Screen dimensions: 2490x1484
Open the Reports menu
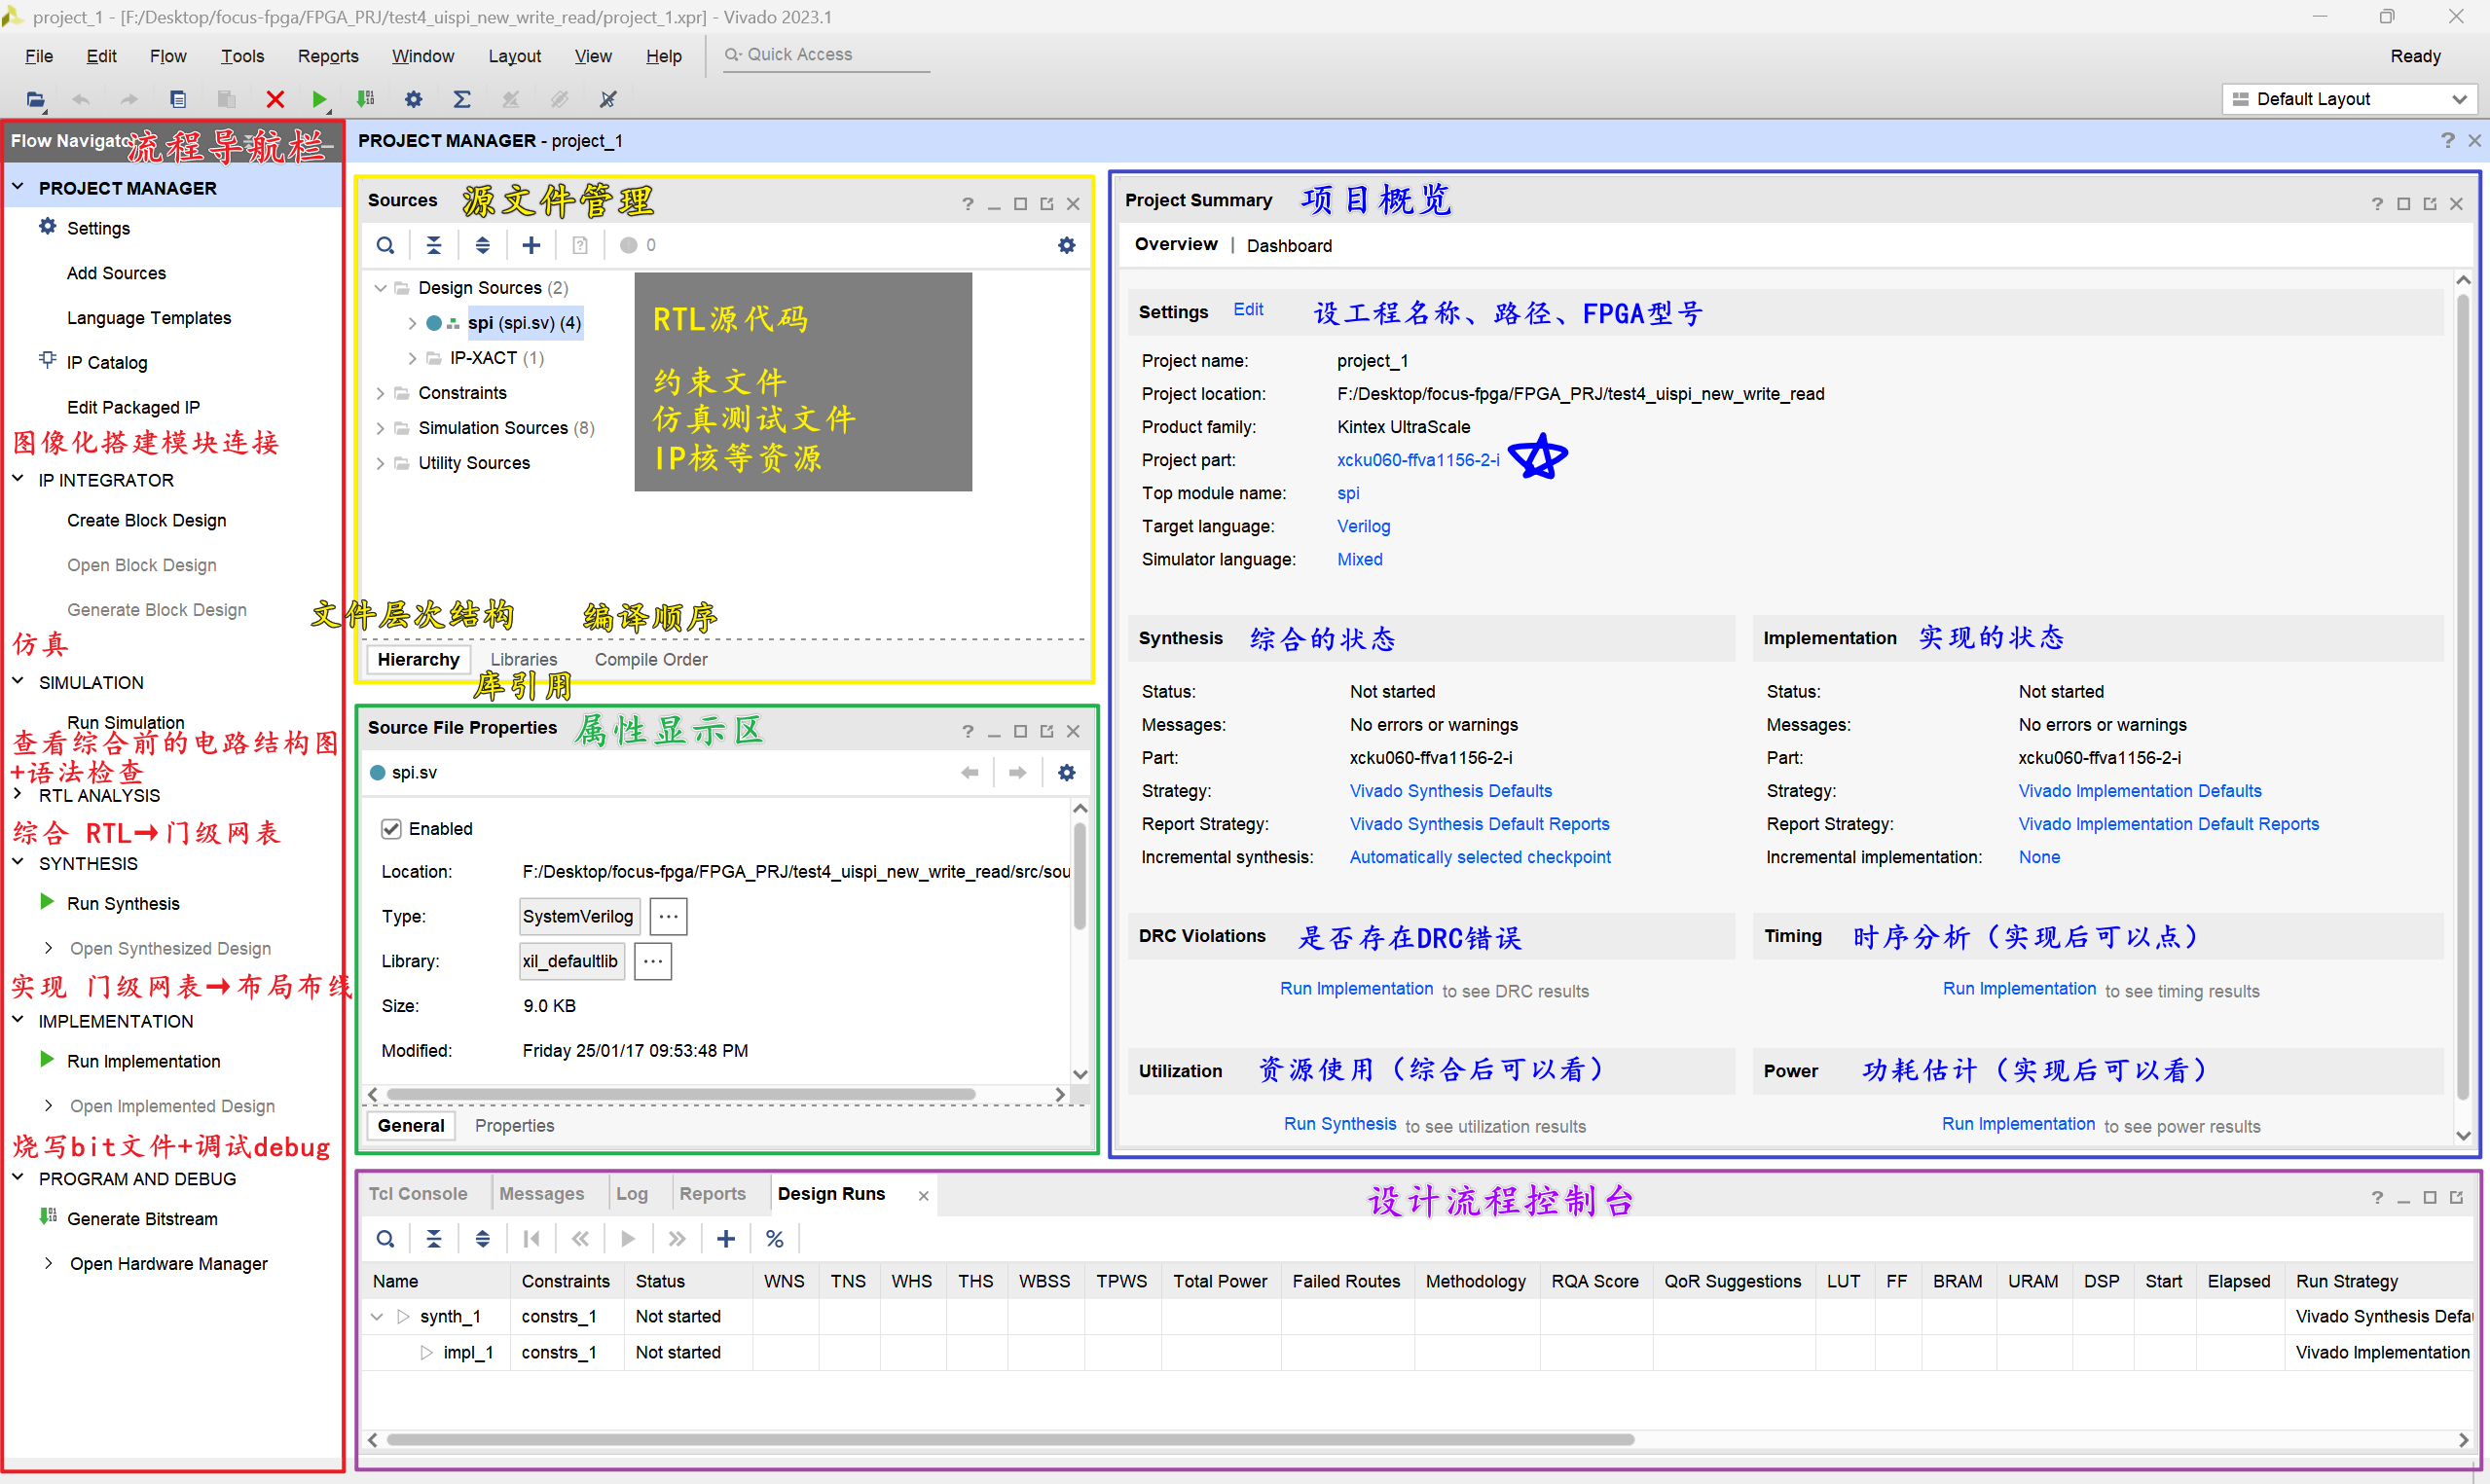click(328, 56)
